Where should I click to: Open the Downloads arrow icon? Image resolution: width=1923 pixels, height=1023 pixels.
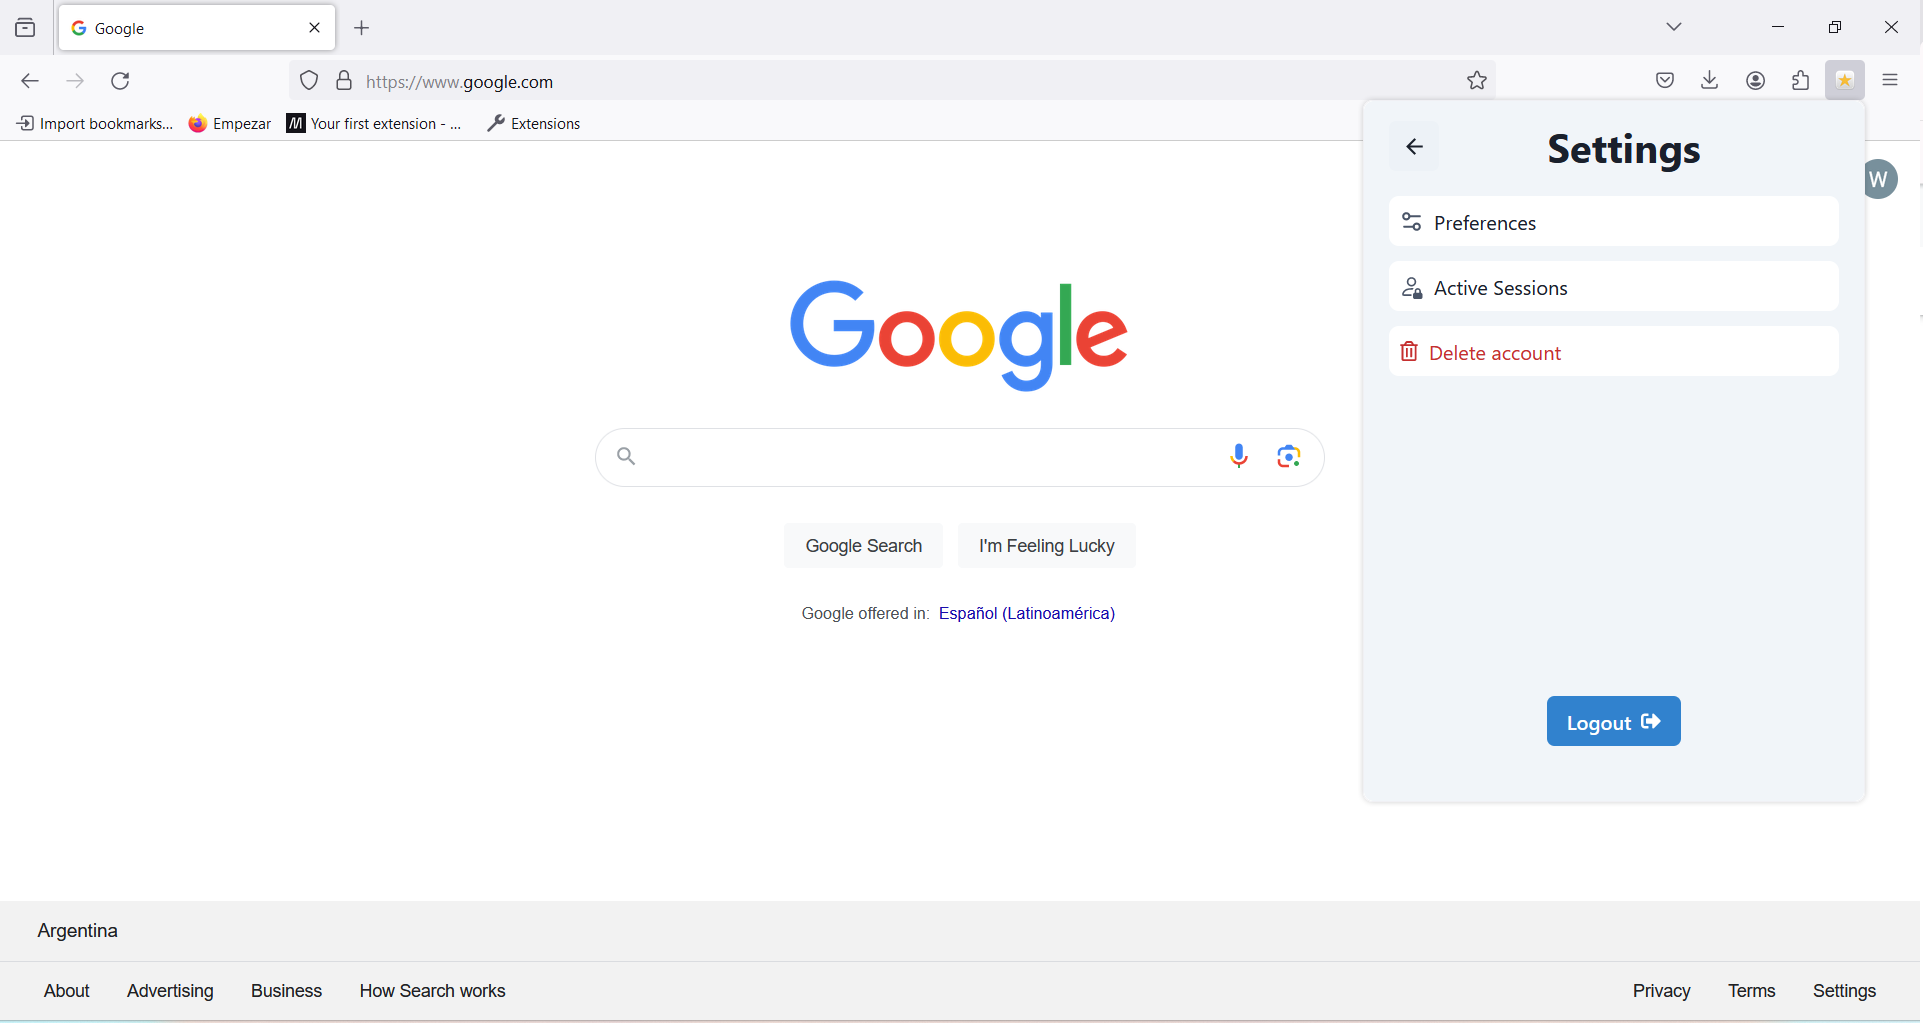(x=1710, y=80)
